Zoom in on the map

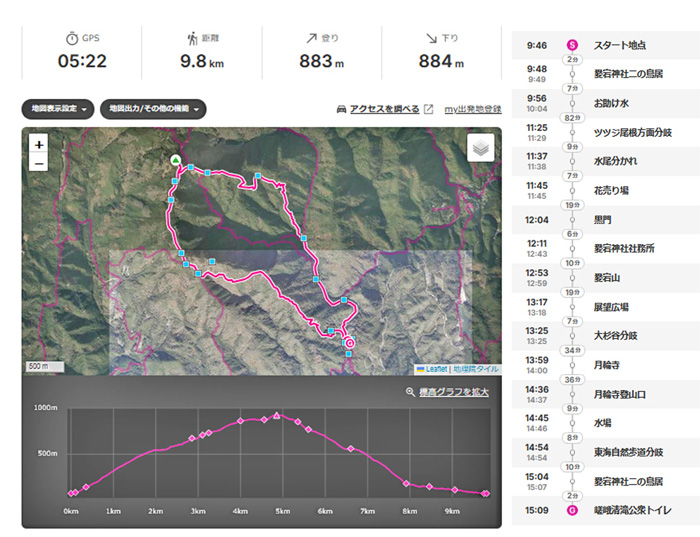(x=39, y=145)
